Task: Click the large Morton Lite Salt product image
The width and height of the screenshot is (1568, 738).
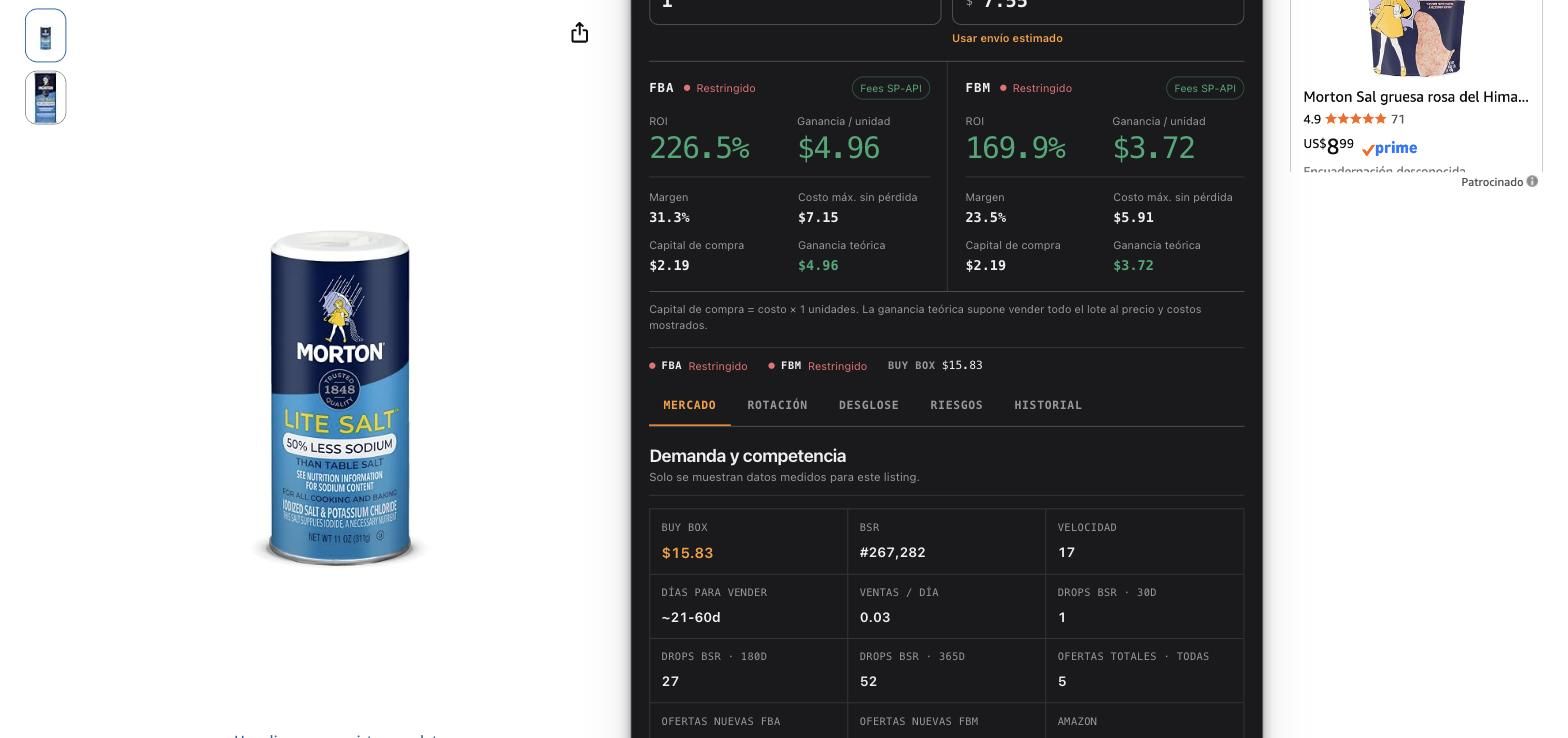Action: point(340,398)
